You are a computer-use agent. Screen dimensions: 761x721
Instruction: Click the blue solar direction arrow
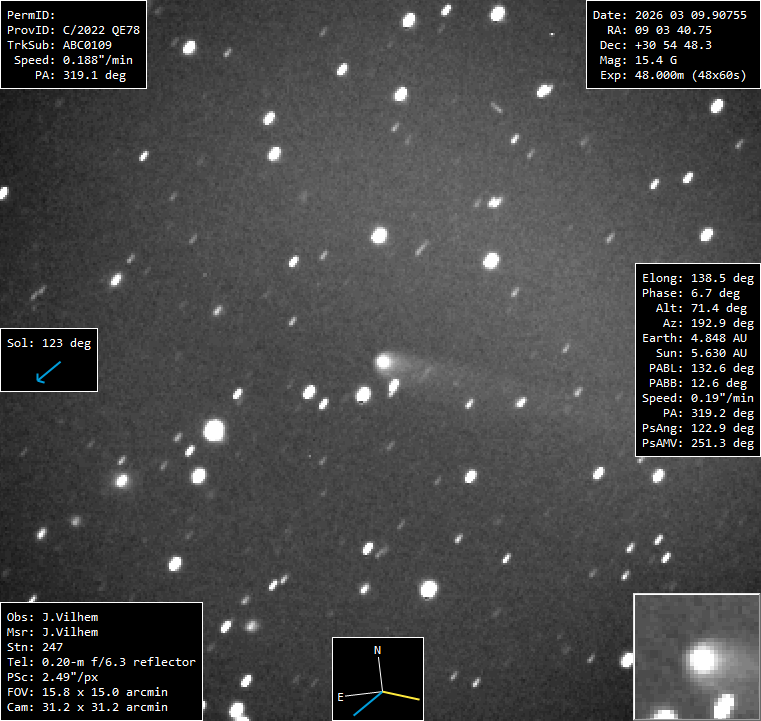47,373
